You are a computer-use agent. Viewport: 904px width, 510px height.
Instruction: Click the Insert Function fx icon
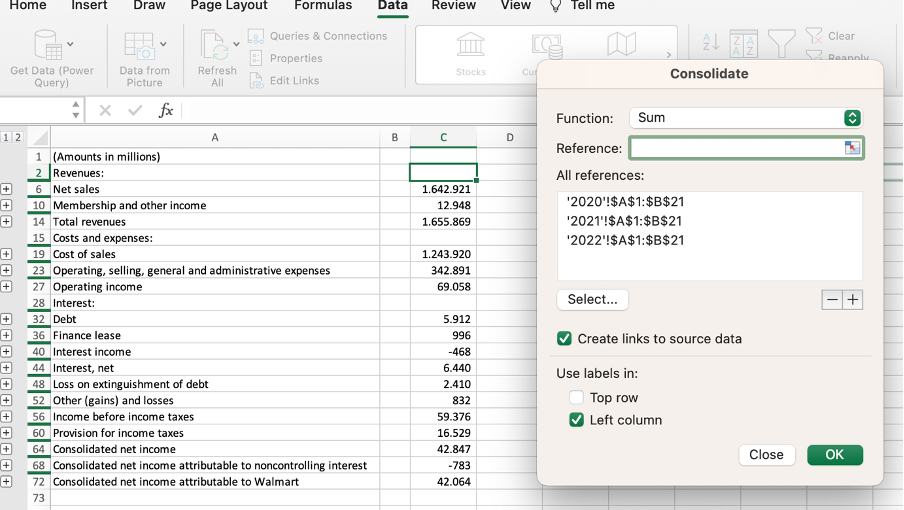166,111
